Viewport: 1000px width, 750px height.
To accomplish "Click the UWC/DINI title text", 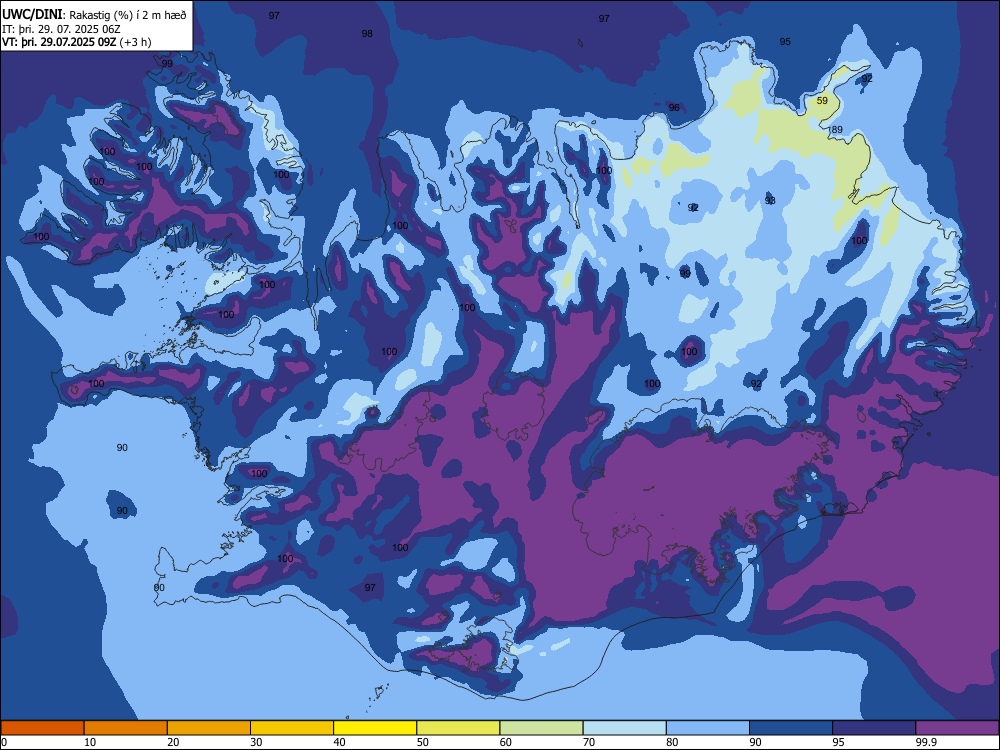I will click(33, 14).
